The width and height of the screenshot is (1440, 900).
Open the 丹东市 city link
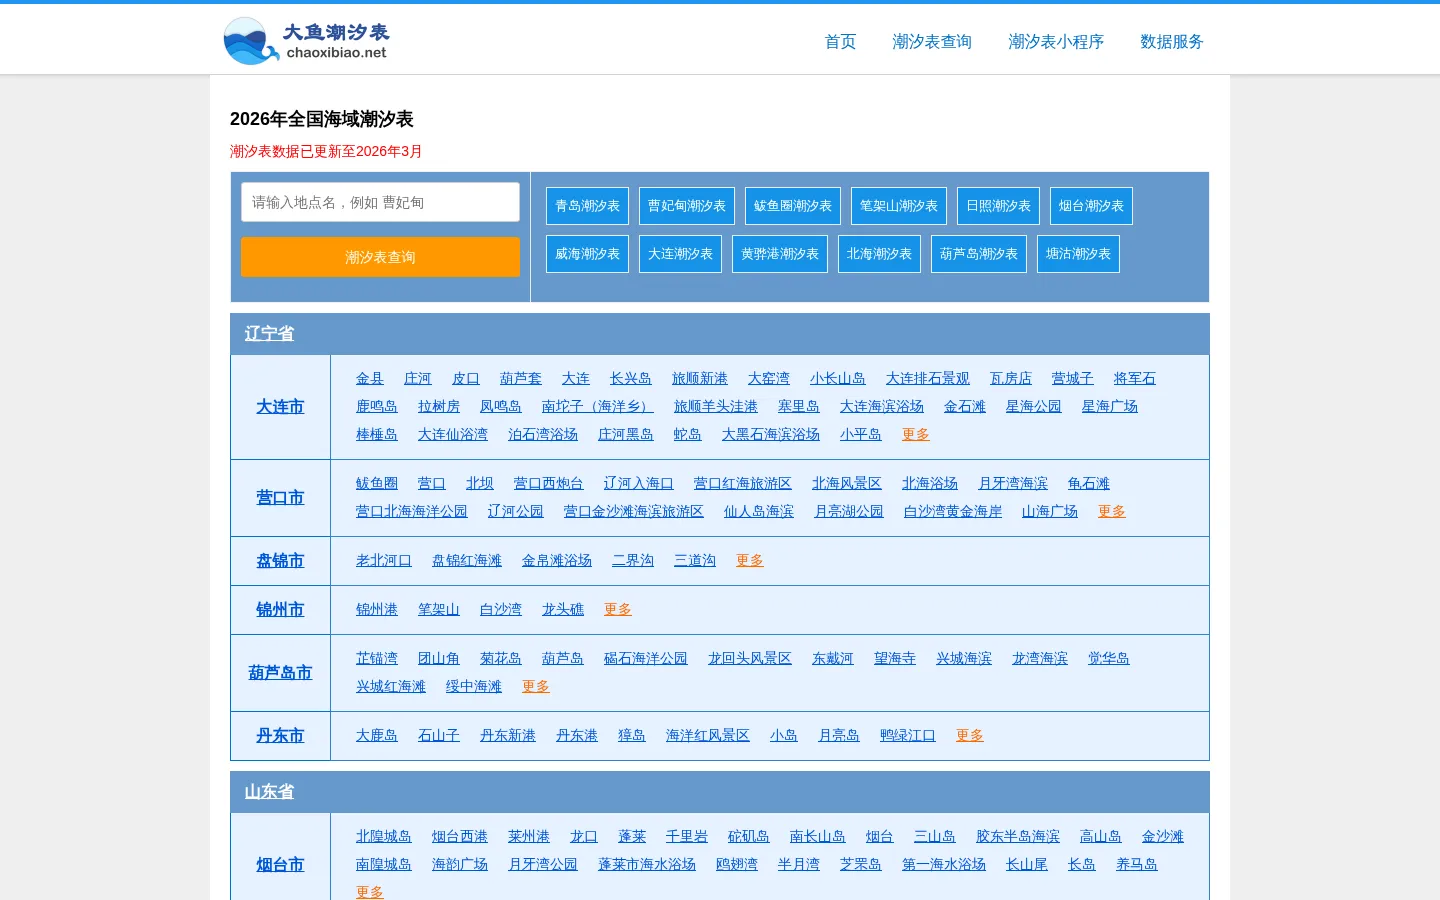tap(280, 736)
